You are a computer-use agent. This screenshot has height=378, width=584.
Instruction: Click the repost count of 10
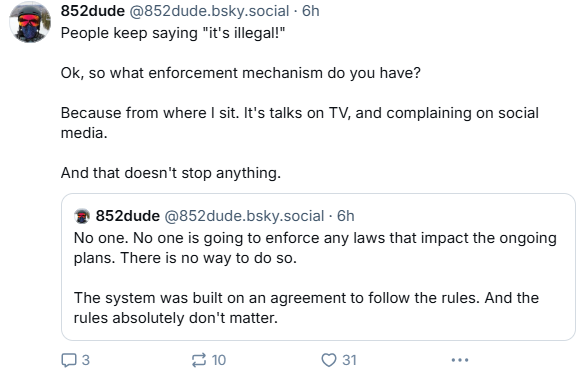219,360
